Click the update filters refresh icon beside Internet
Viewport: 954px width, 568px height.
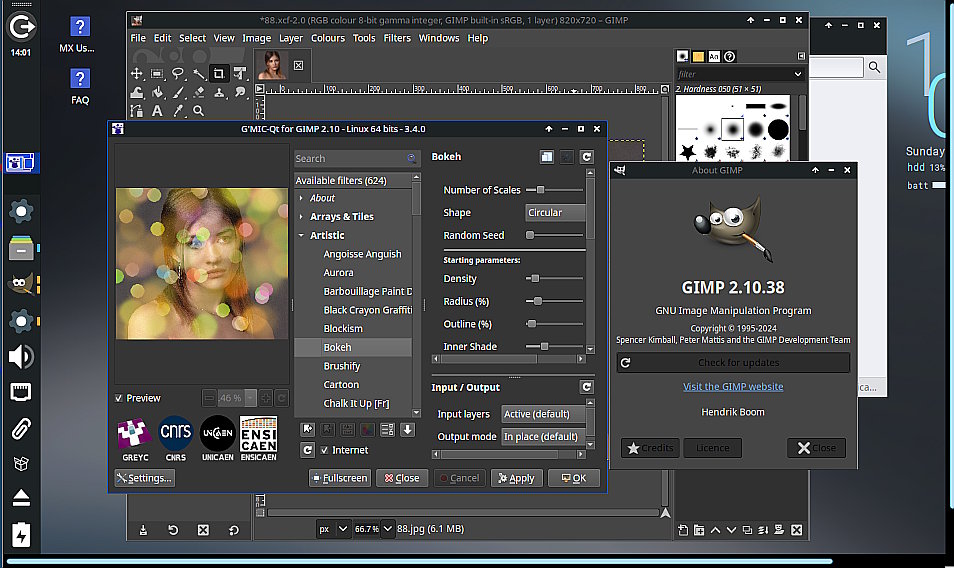pyautogui.click(x=308, y=450)
